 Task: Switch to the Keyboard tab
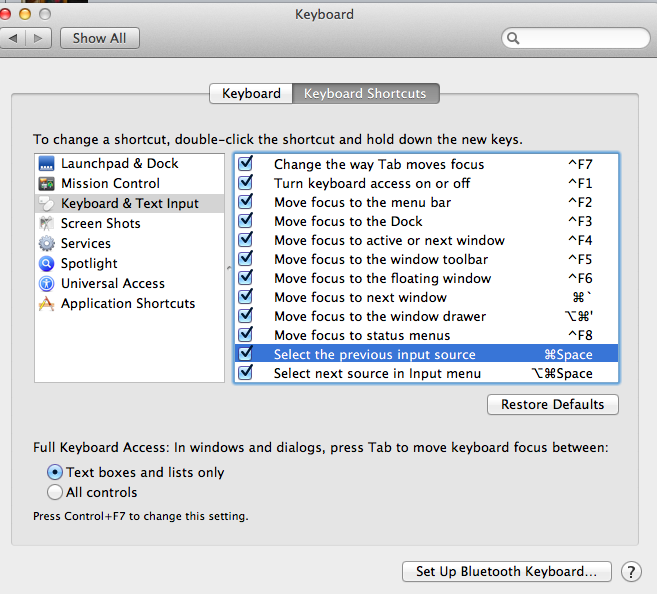(x=251, y=94)
